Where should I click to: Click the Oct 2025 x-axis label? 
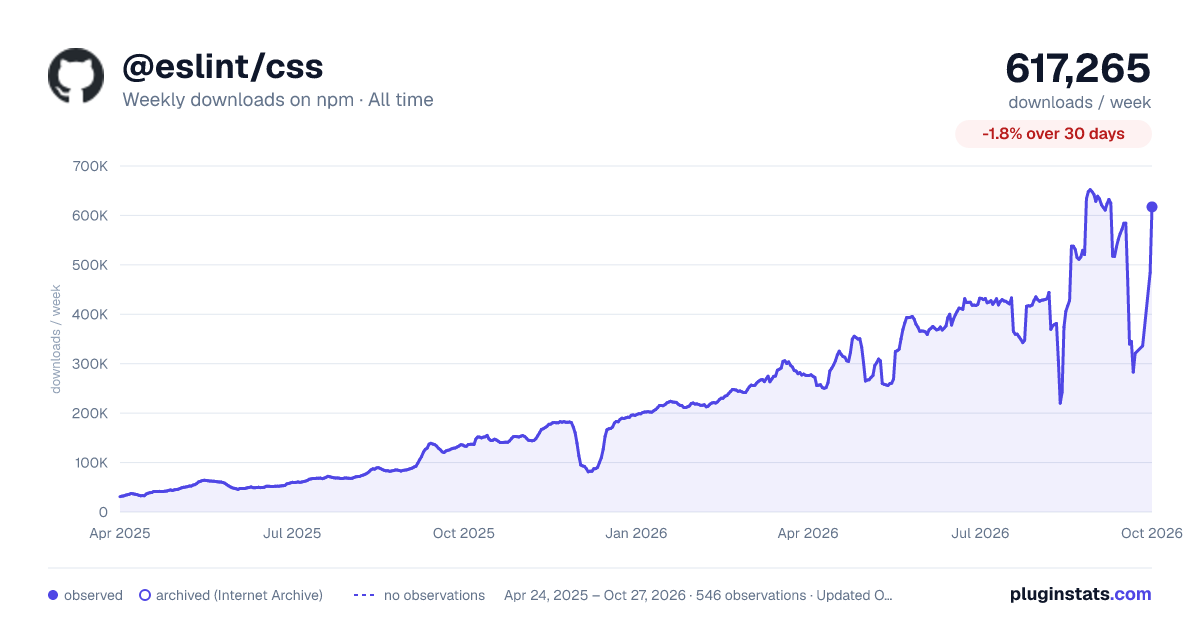pyautogui.click(x=464, y=533)
